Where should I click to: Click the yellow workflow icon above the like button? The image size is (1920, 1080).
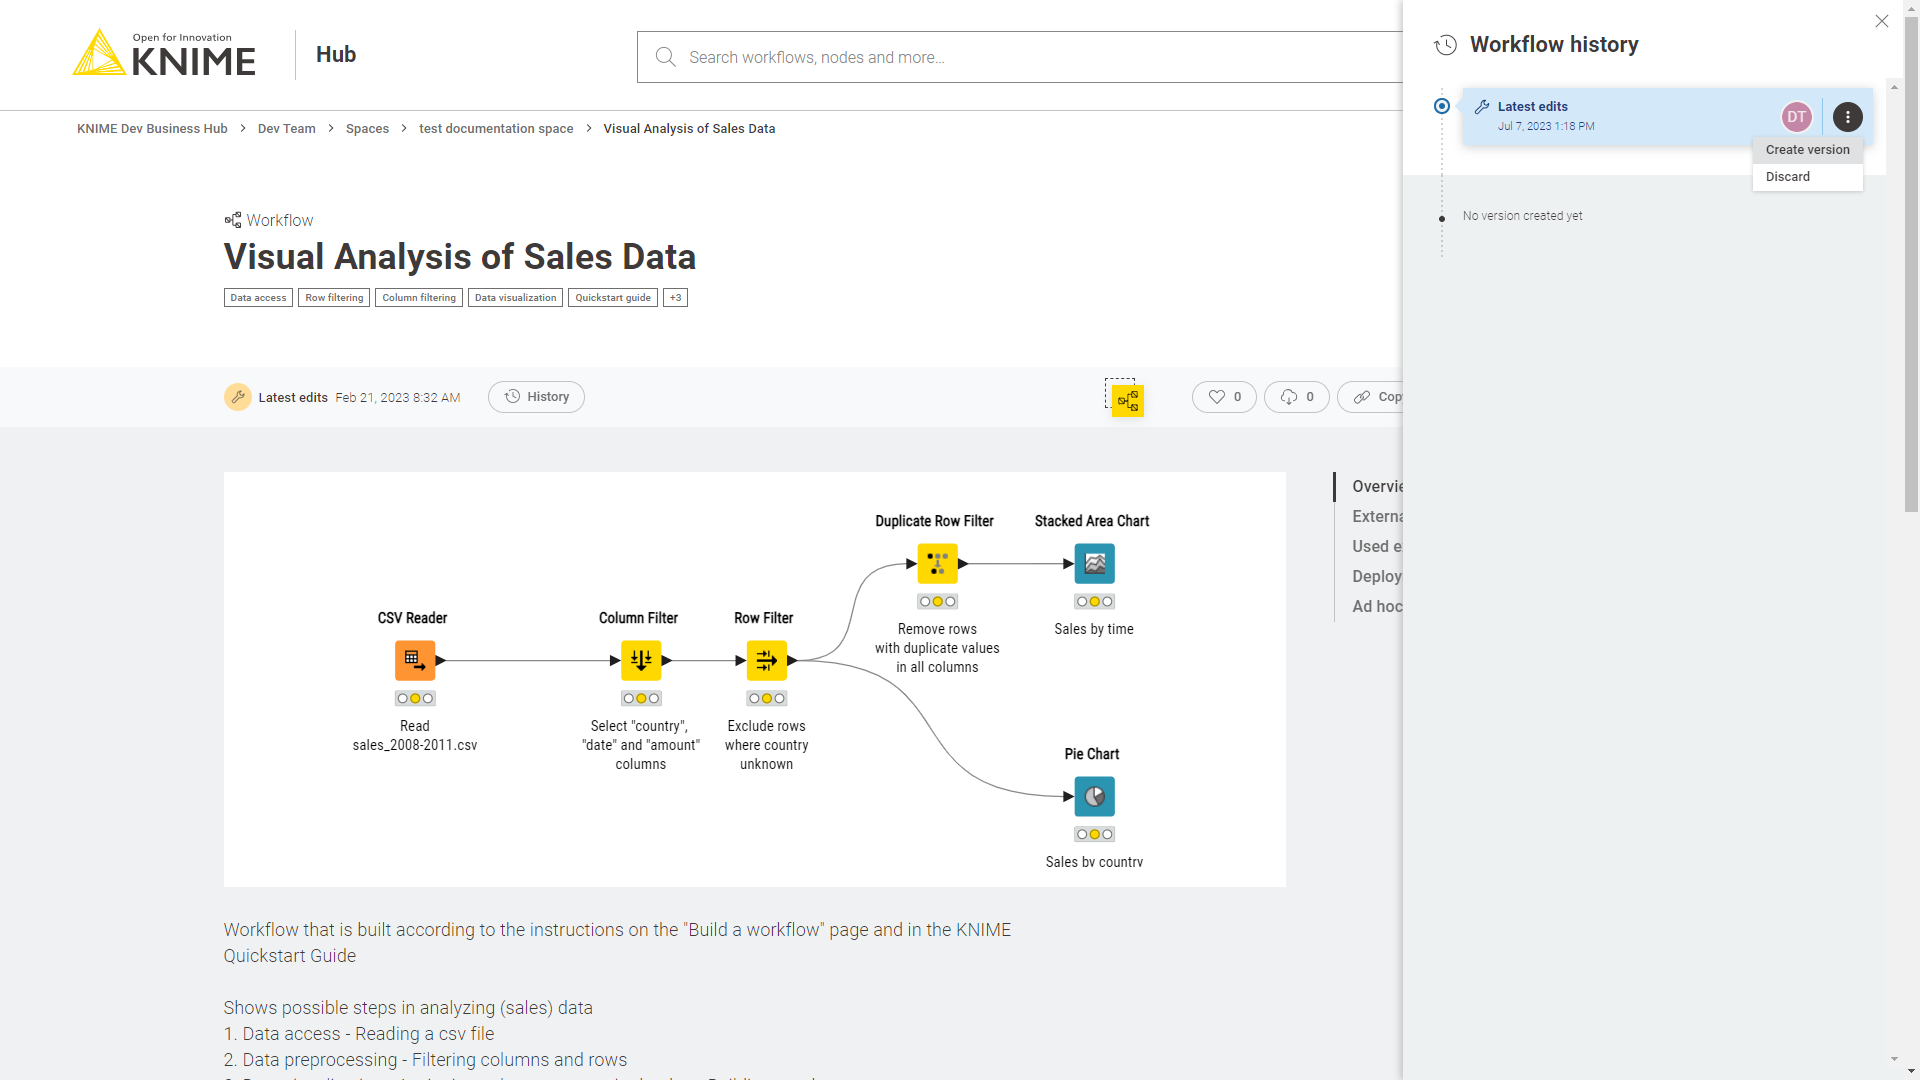pos(1125,399)
